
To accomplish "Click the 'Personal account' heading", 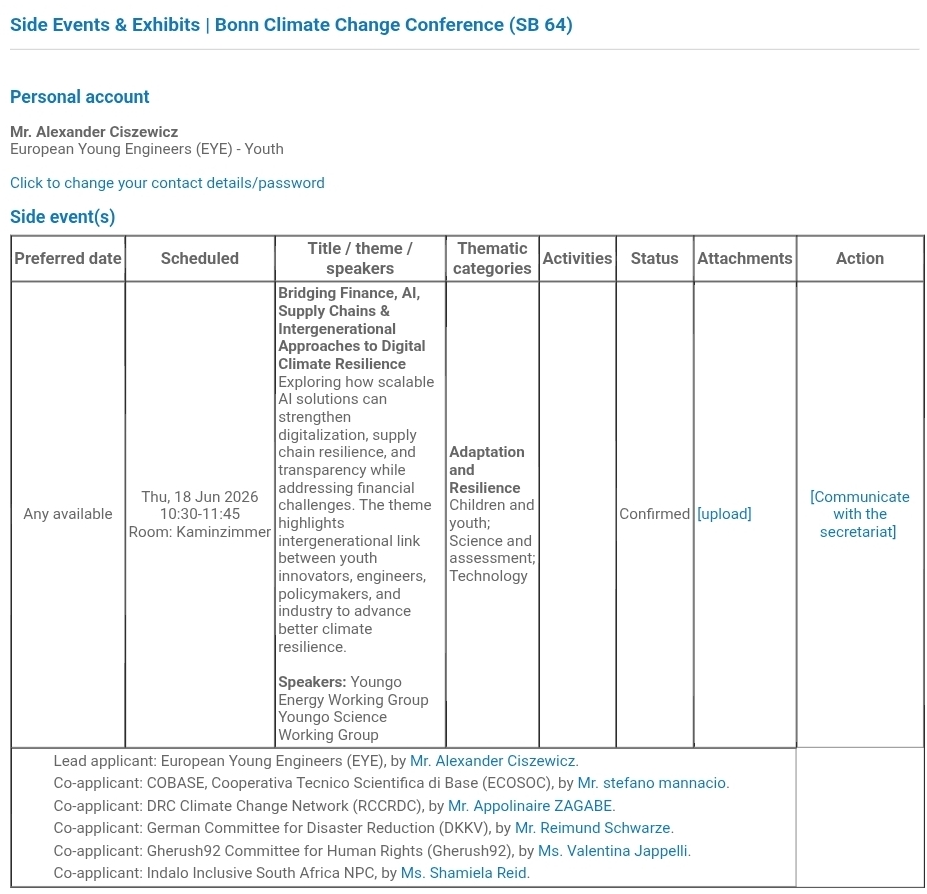I will tap(80, 96).
